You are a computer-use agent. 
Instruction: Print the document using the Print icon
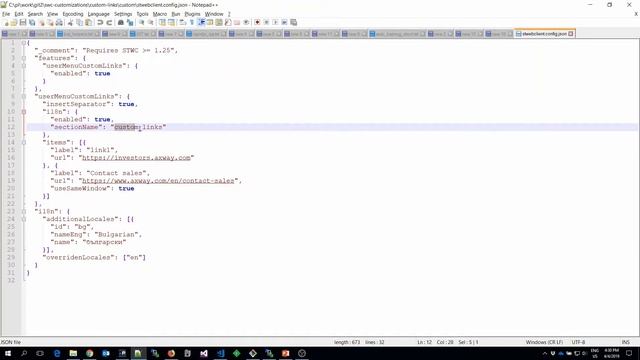pyautogui.click(x=59, y=22)
